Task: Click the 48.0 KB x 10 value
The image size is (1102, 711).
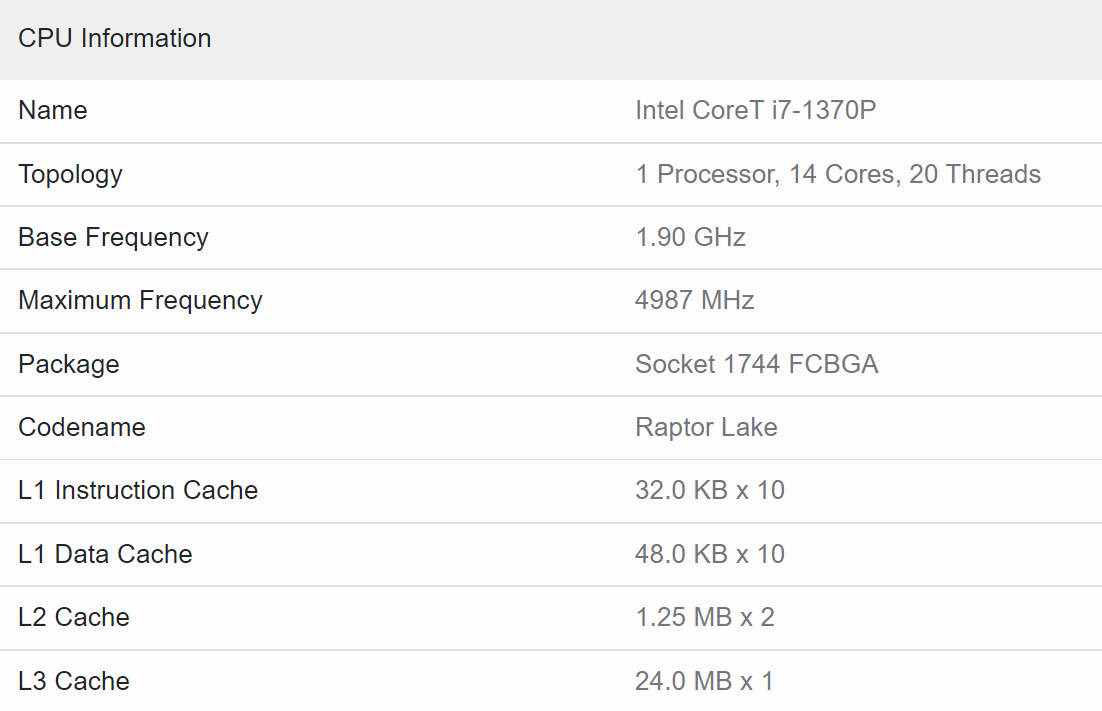Action: coord(709,554)
